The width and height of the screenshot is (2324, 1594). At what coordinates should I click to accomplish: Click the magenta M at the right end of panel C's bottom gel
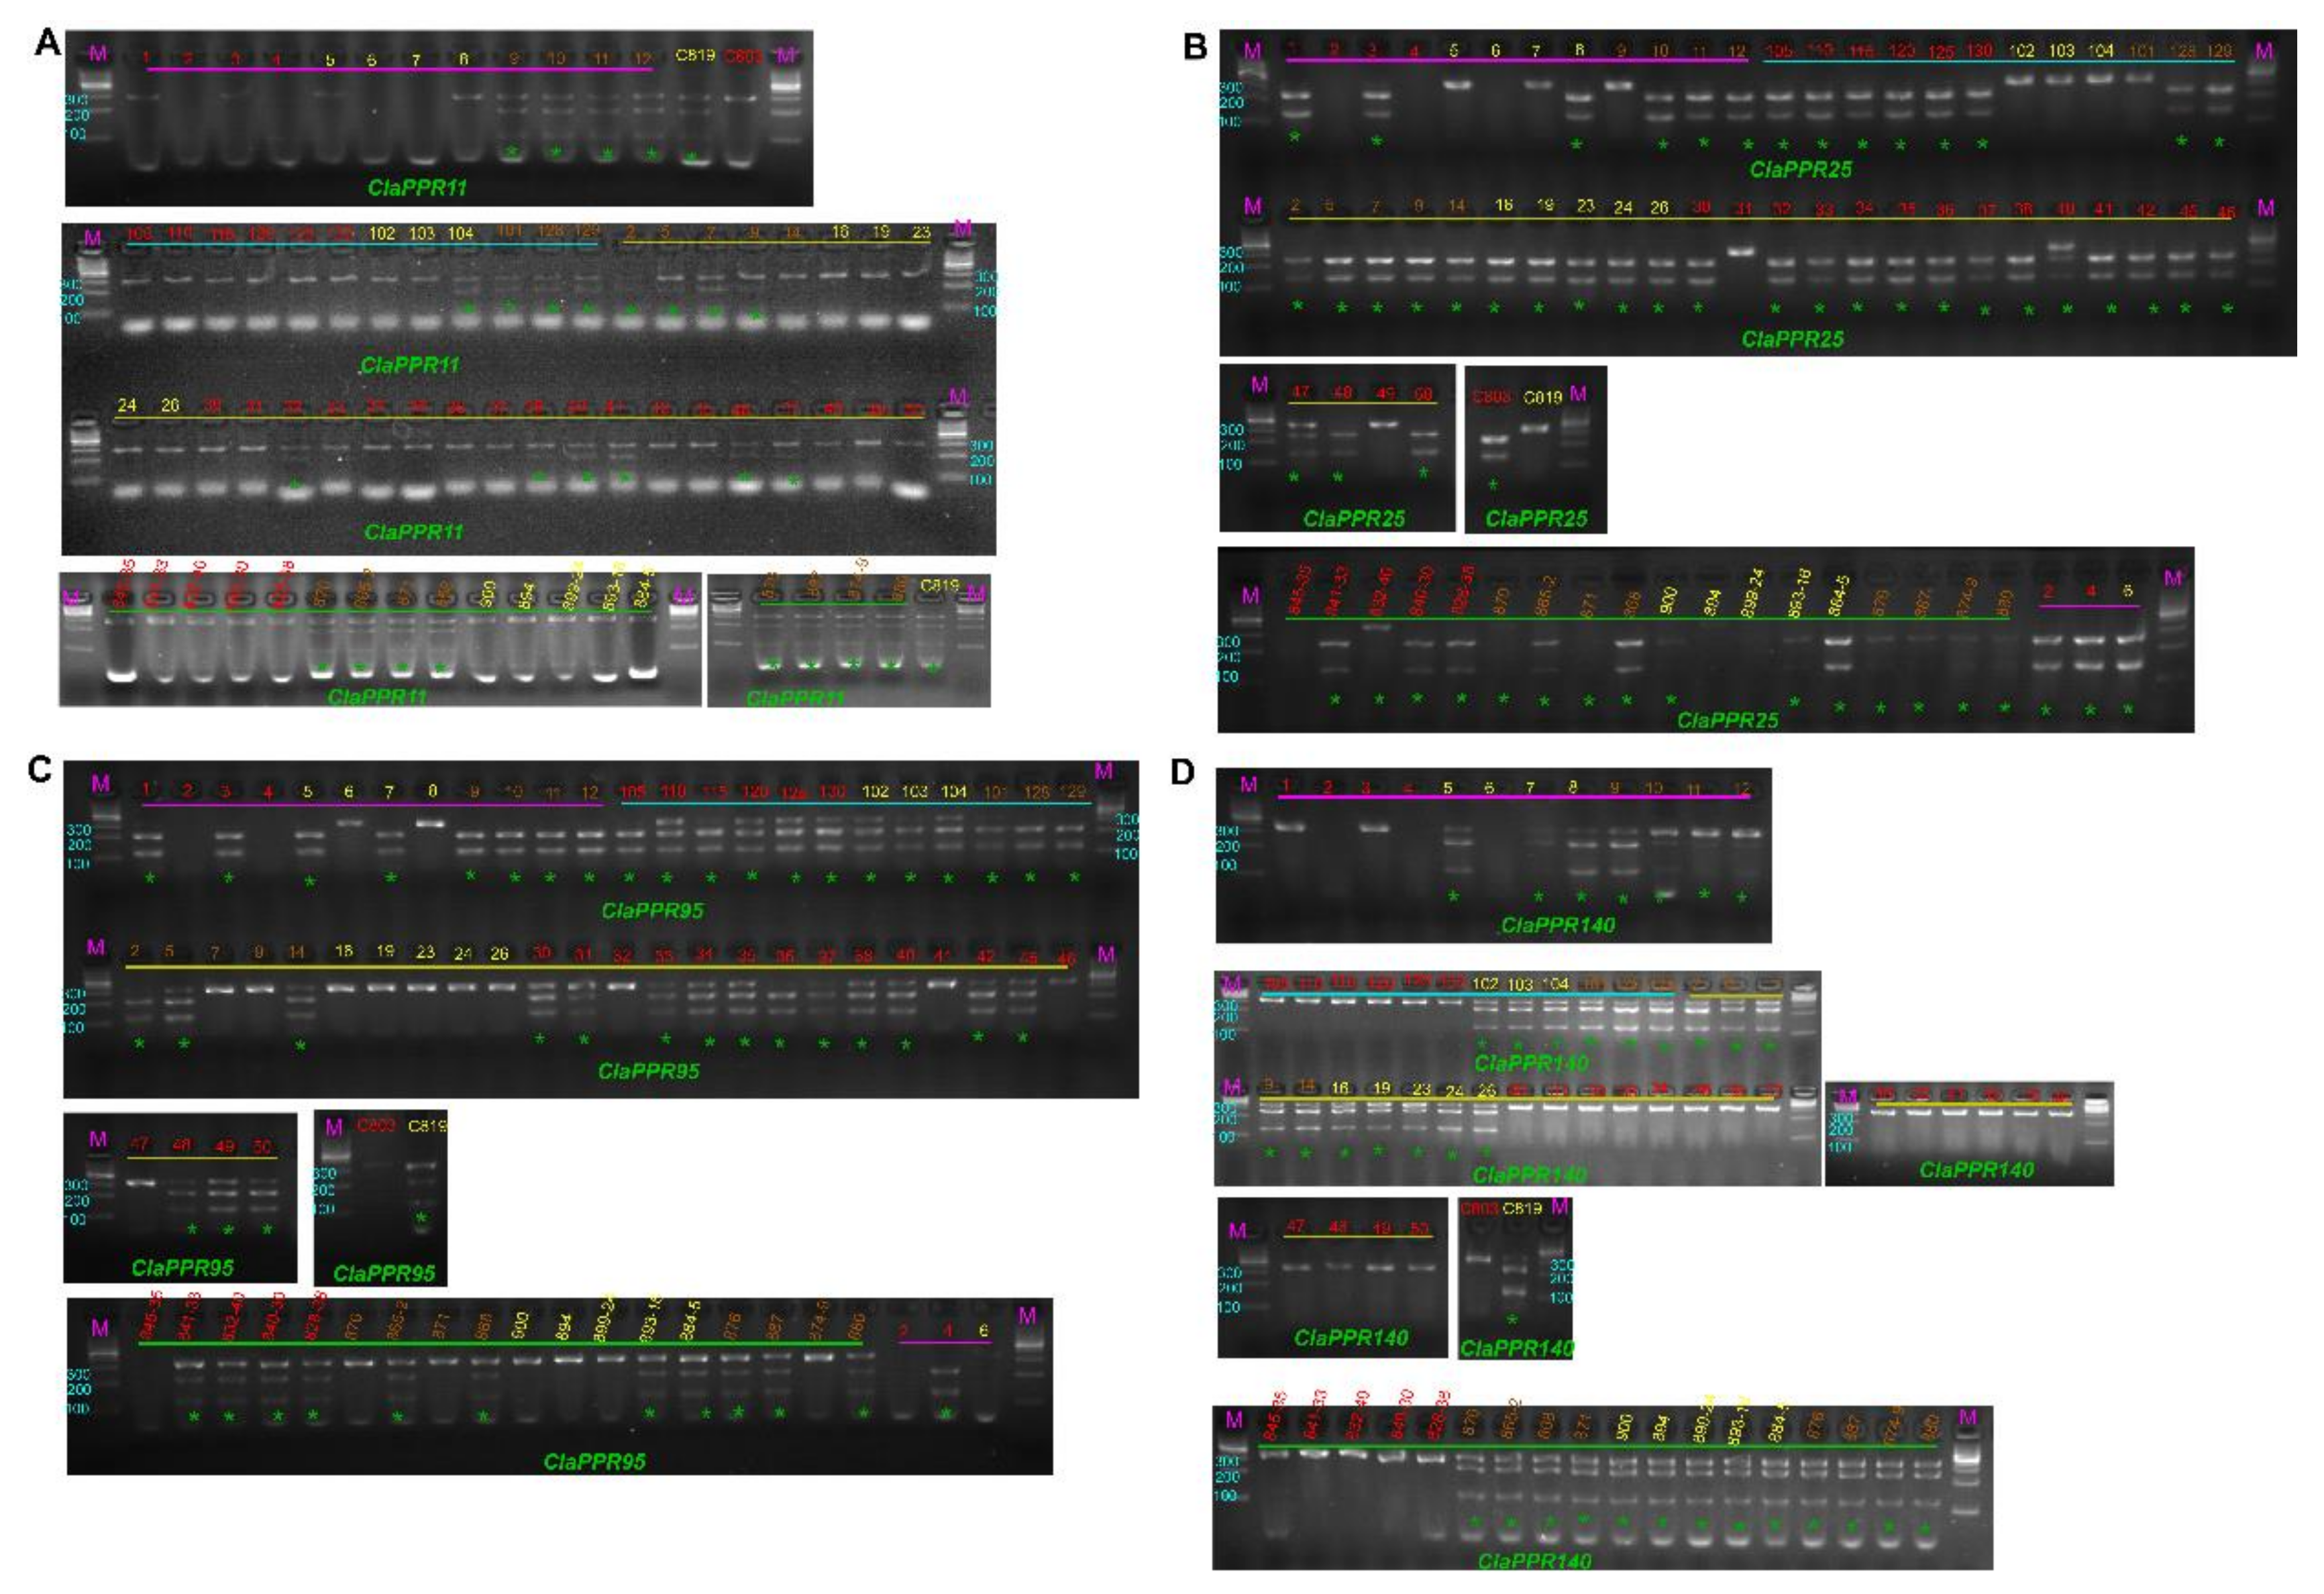click(x=1027, y=1316)
